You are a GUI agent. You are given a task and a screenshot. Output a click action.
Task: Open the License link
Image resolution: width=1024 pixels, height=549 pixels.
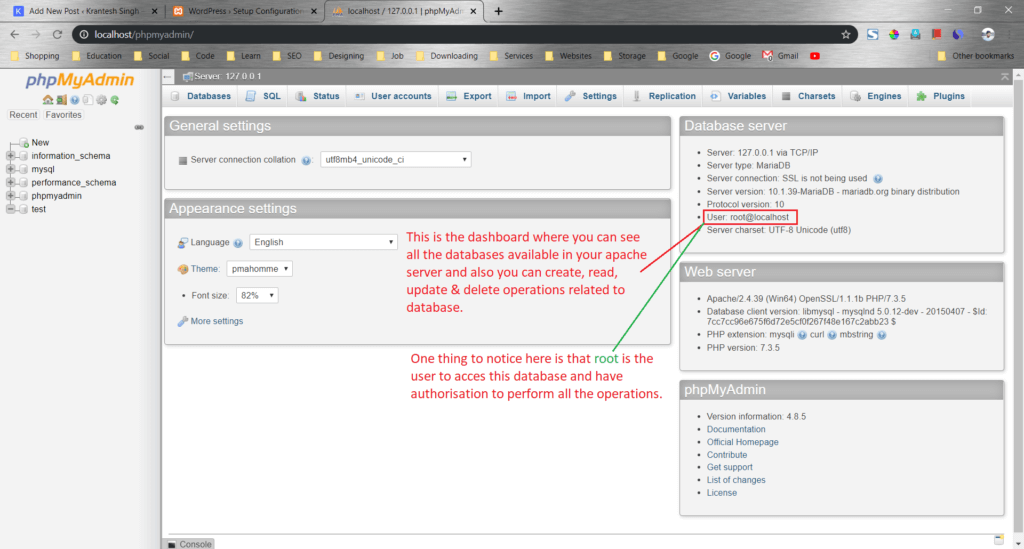[722, 493]
